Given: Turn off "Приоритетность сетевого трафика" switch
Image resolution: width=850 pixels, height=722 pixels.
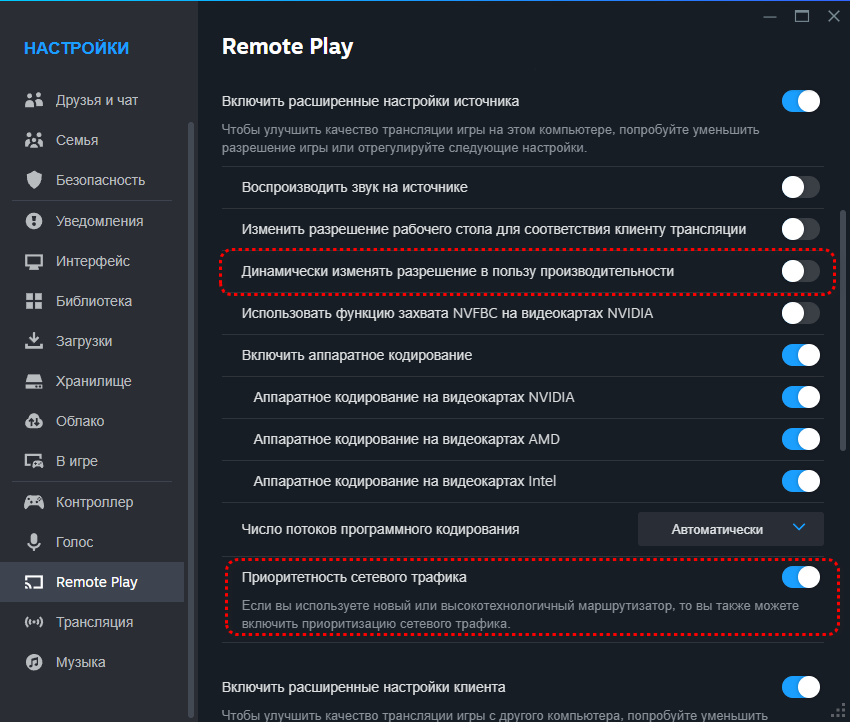Looking at the screenshot, I should (x=800, y=577).
